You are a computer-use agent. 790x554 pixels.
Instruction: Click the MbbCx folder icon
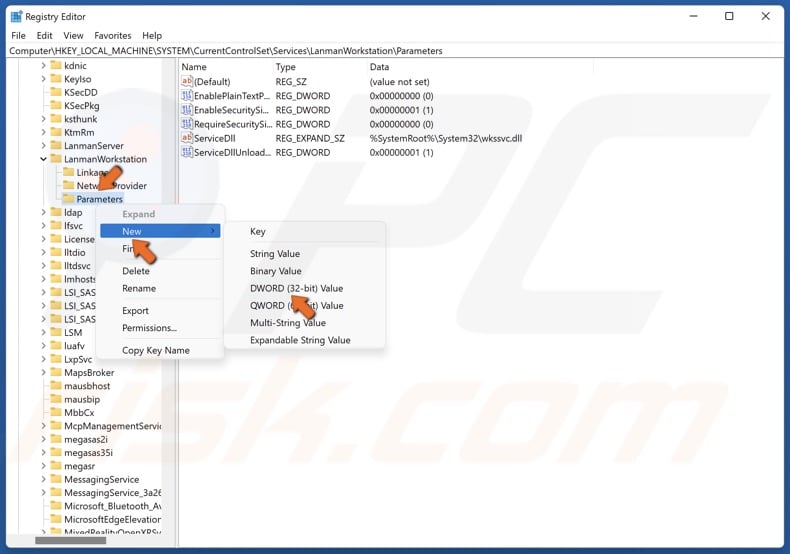tap(56, 412)
